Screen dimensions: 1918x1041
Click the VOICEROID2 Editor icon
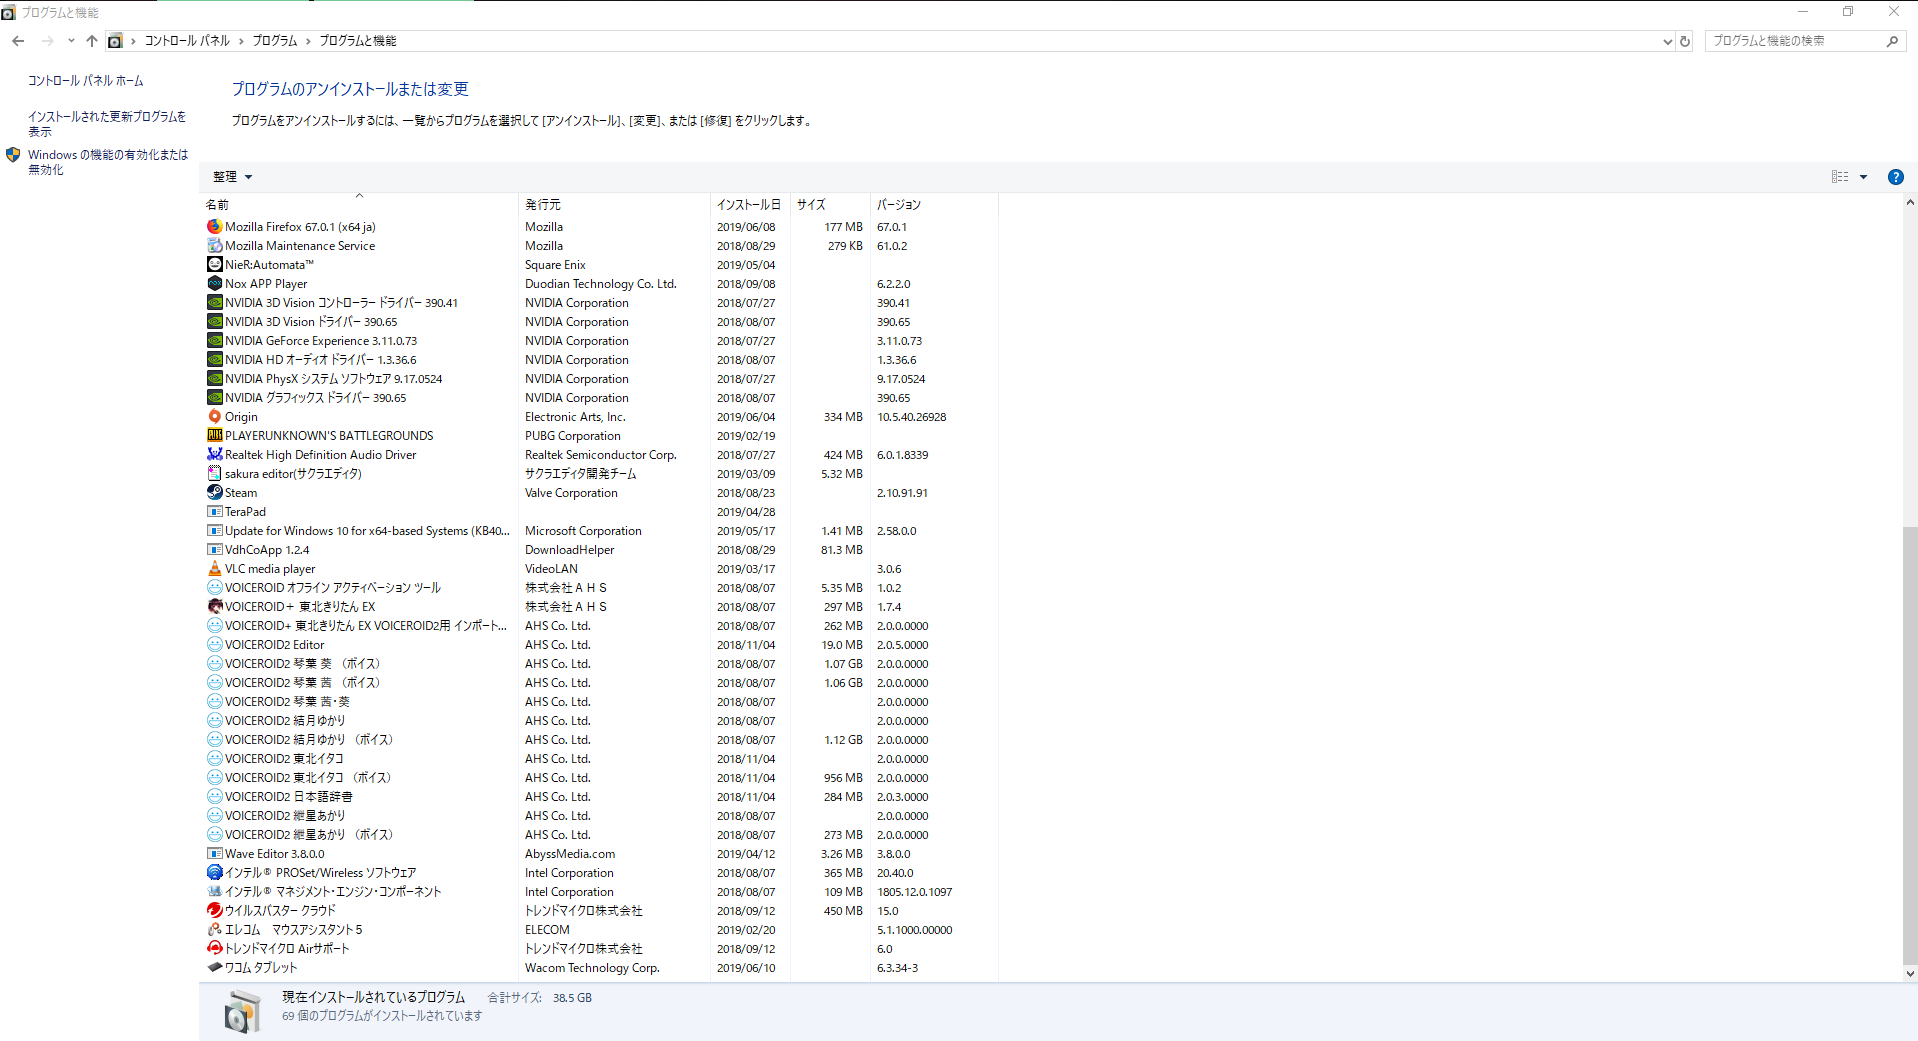214,645
